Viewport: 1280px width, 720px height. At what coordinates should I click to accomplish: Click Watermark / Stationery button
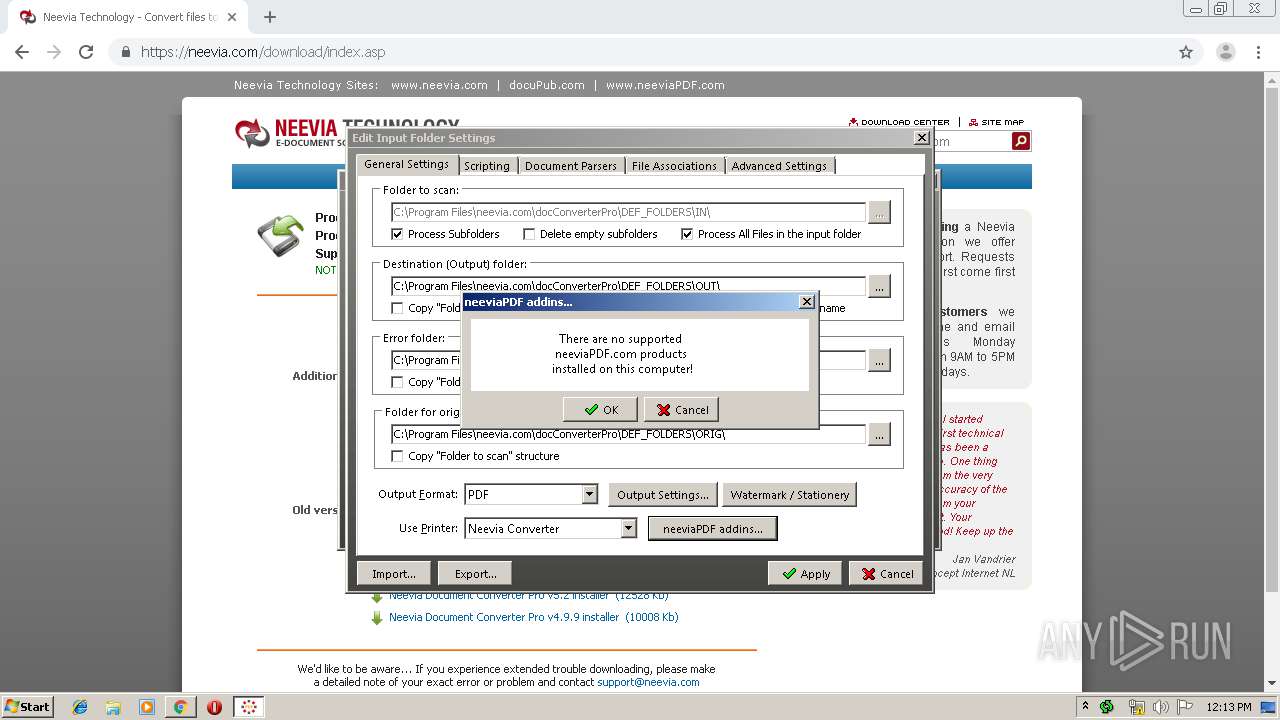[x=789, y=494]
